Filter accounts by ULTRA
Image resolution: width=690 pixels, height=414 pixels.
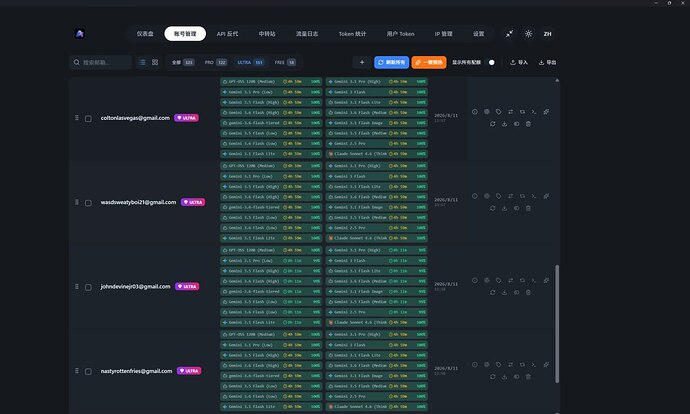(x=250, y=62)
